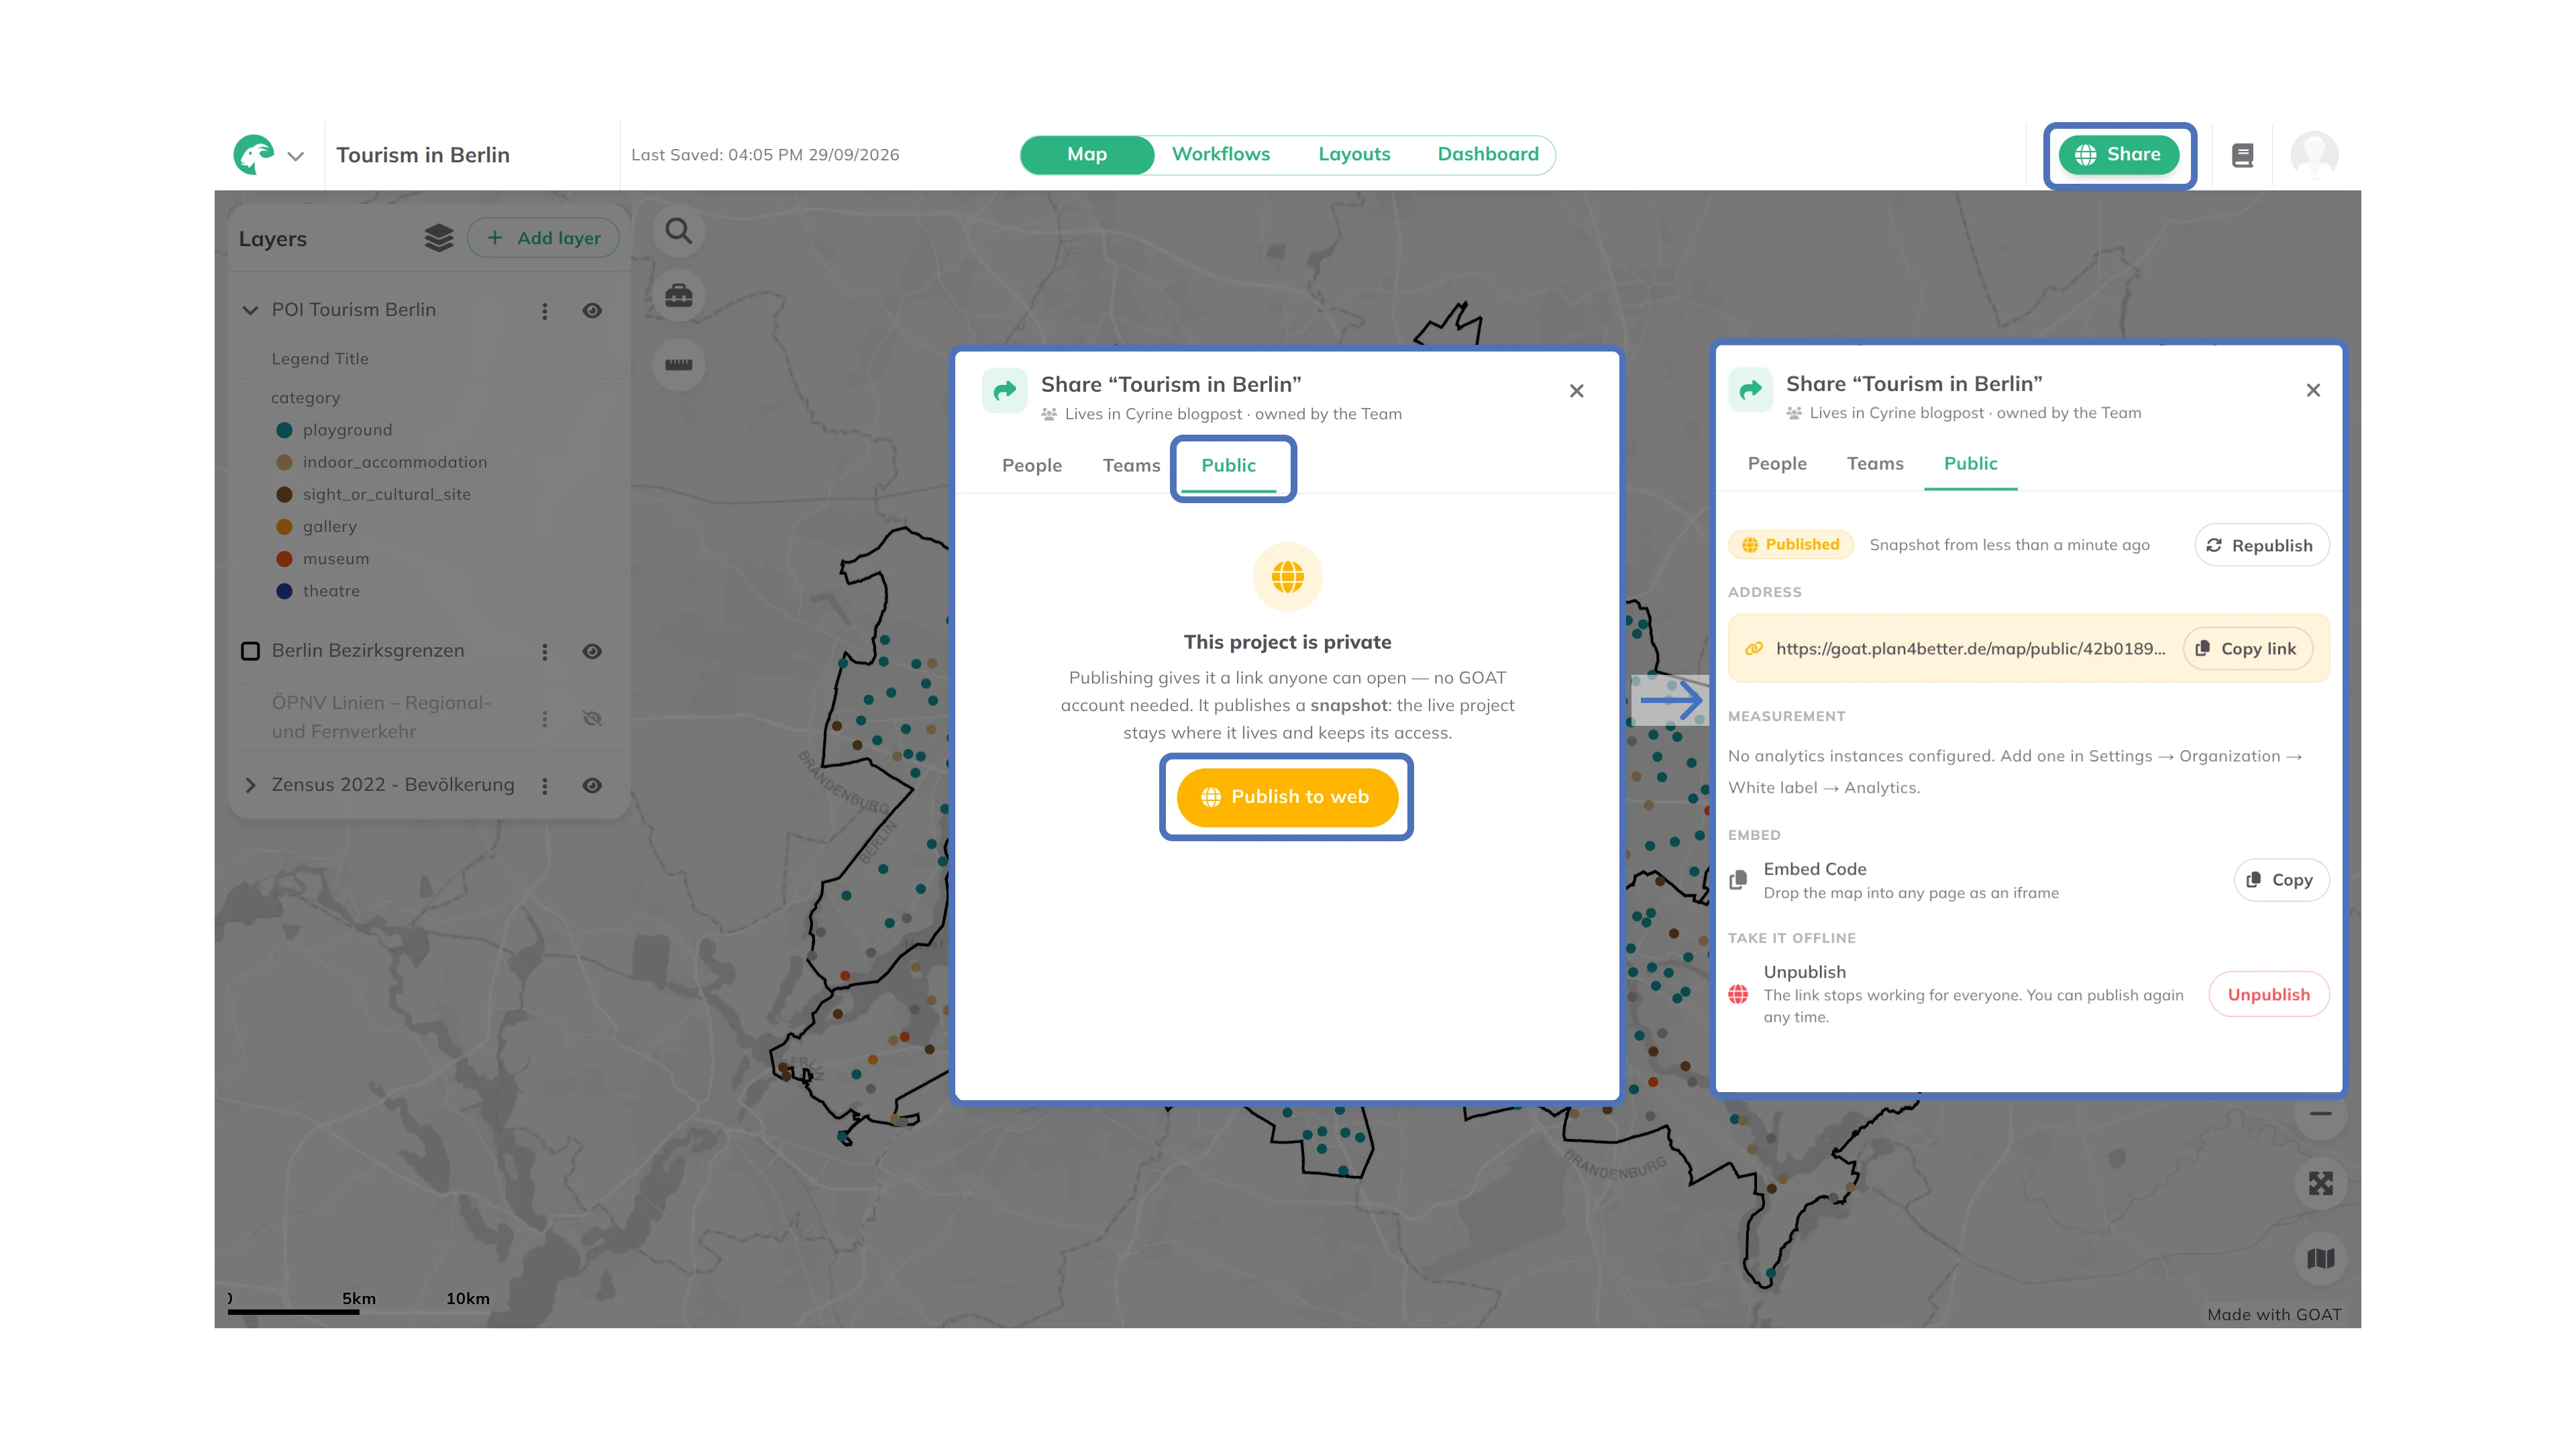Open the People tab in published dialog
This screenshot has width=2576, height=1449.
pos(1777,463)
